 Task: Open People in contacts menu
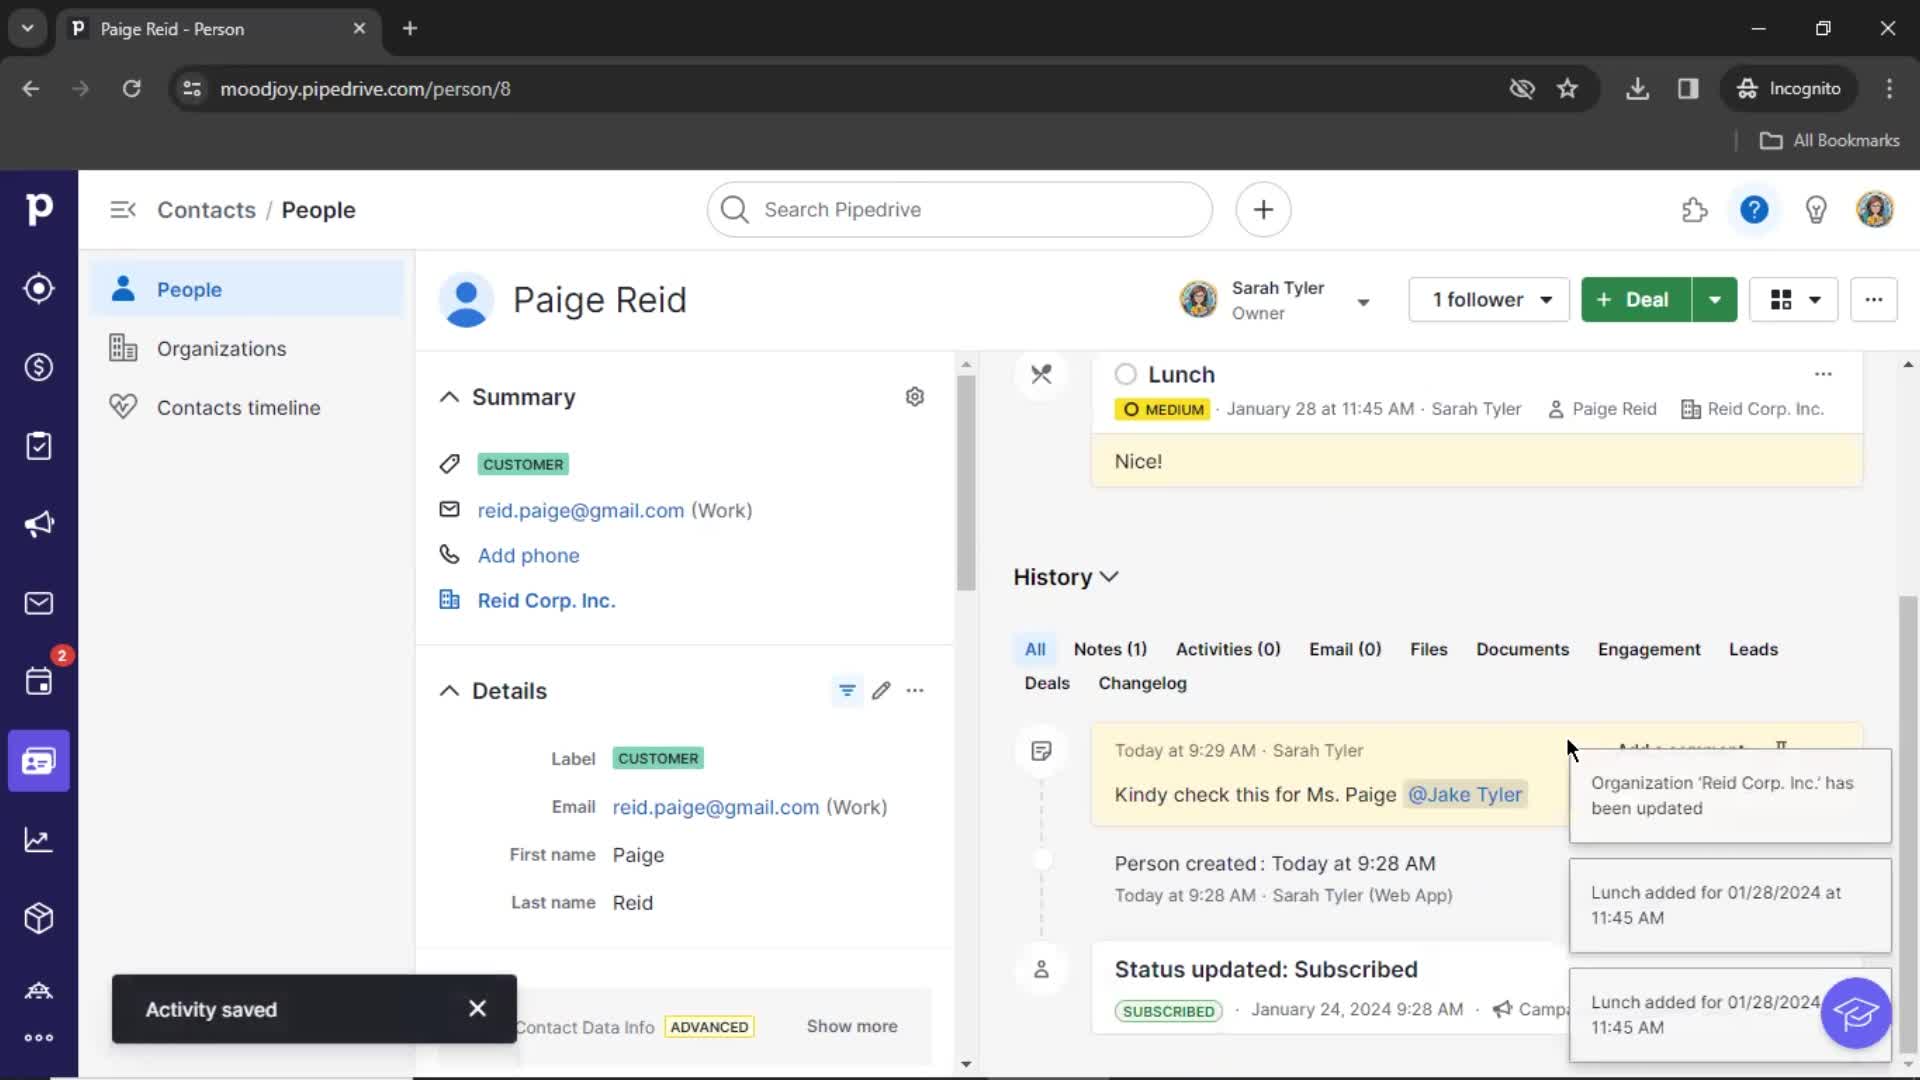click(x=247, y=289)
